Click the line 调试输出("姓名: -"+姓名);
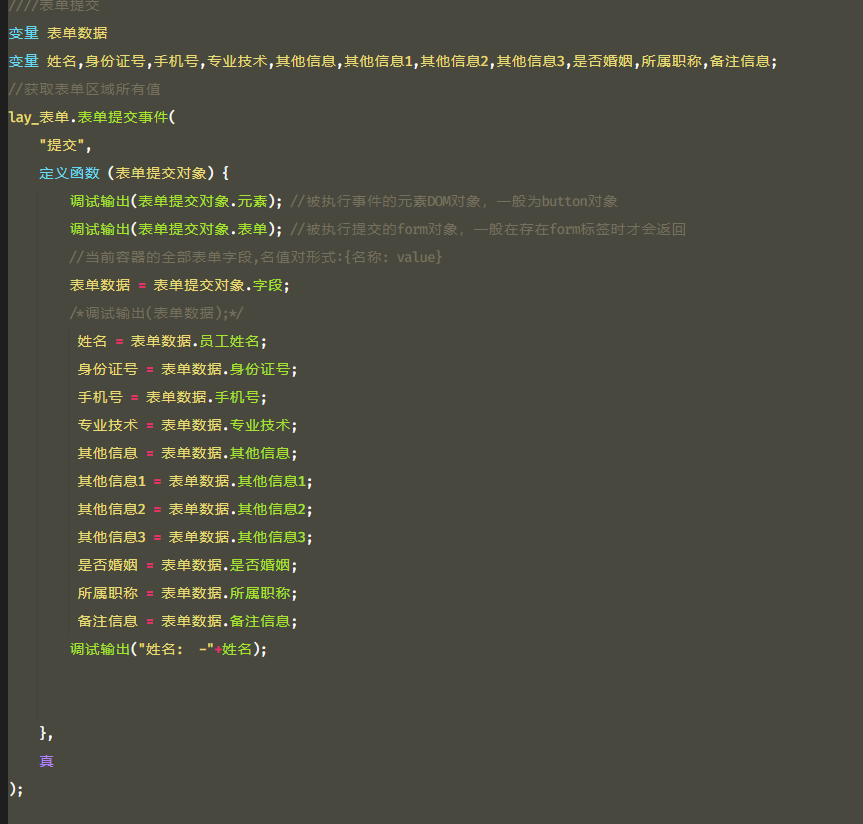This screenshot has height=824, width=863. click(x=168, y=650)
